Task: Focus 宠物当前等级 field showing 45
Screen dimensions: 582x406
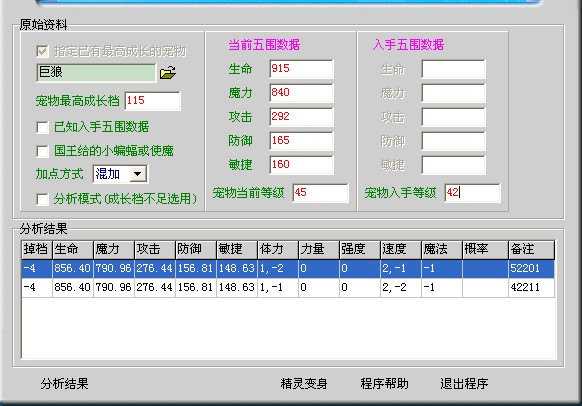Action: click(320, 193)
